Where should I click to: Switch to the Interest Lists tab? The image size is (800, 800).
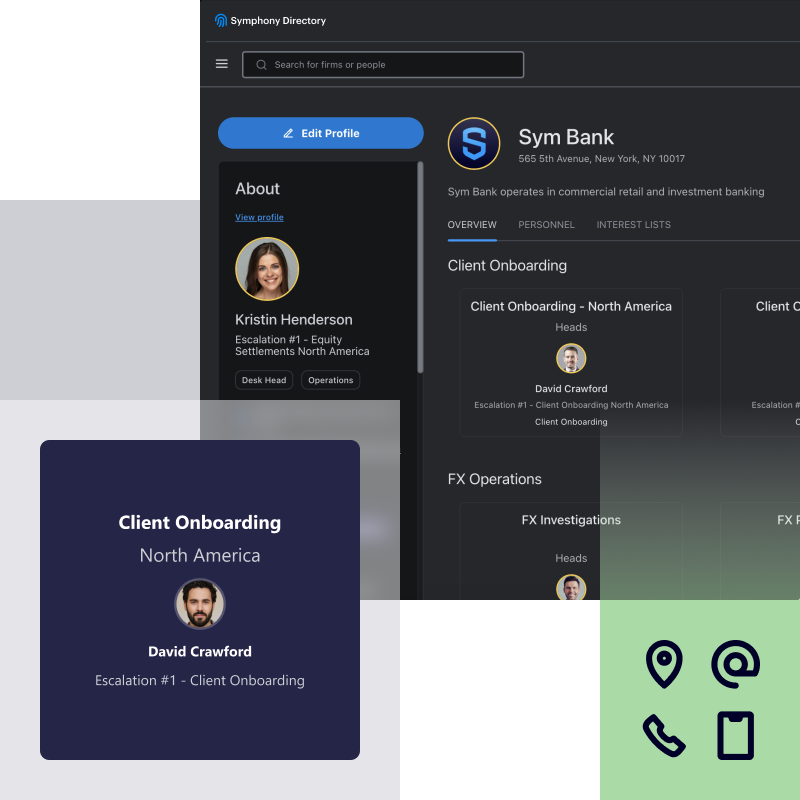tap(633, 225)
